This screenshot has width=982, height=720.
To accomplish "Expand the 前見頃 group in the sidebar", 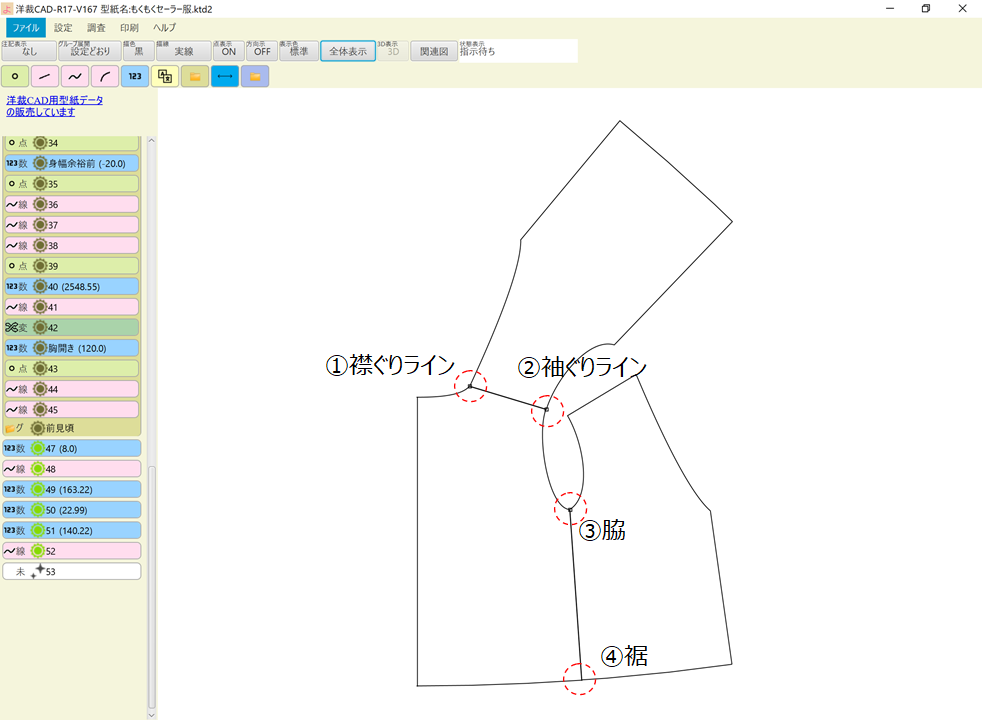I will click(x=70, y=427).
